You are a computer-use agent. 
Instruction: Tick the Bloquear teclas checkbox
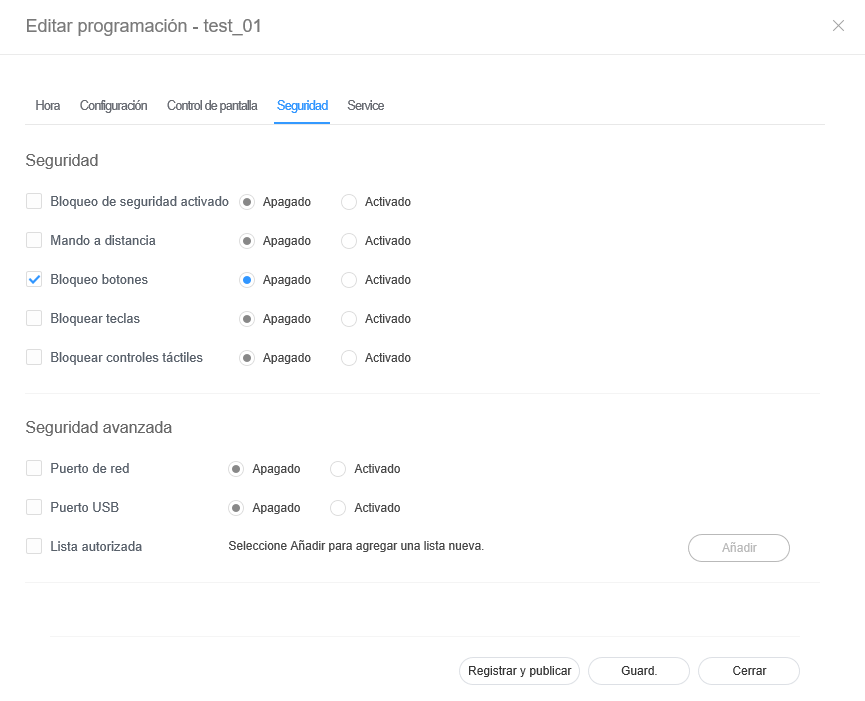click(x=34, y=319)
